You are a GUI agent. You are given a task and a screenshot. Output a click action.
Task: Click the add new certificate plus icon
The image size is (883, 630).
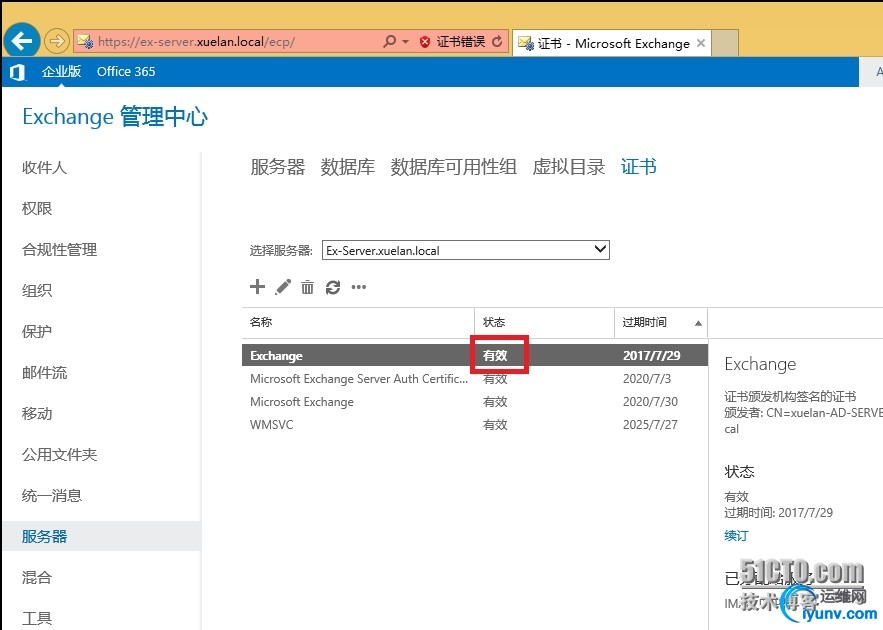point(257,287)
